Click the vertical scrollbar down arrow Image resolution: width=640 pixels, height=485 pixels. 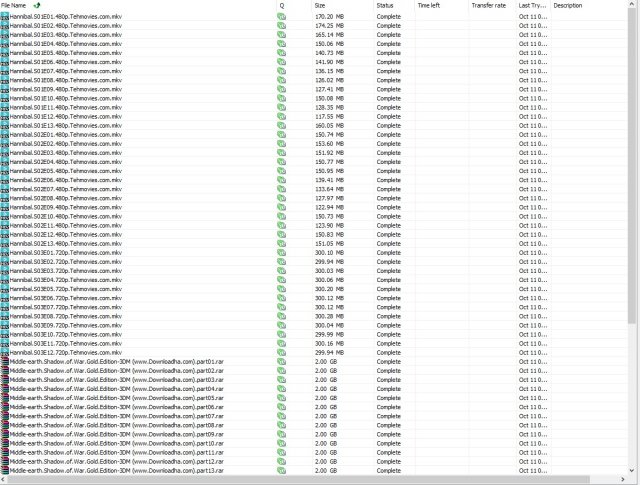pos(632,470)
